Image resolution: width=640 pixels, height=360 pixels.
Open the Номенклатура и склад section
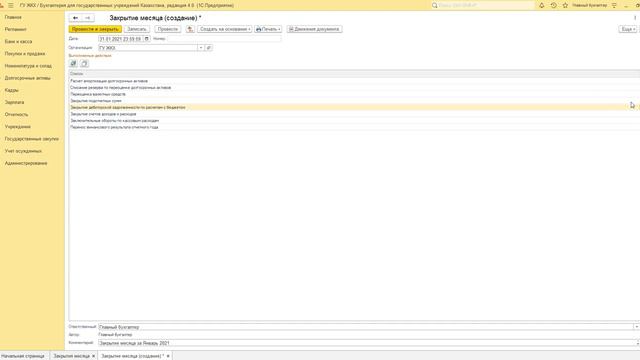[28, 66]
